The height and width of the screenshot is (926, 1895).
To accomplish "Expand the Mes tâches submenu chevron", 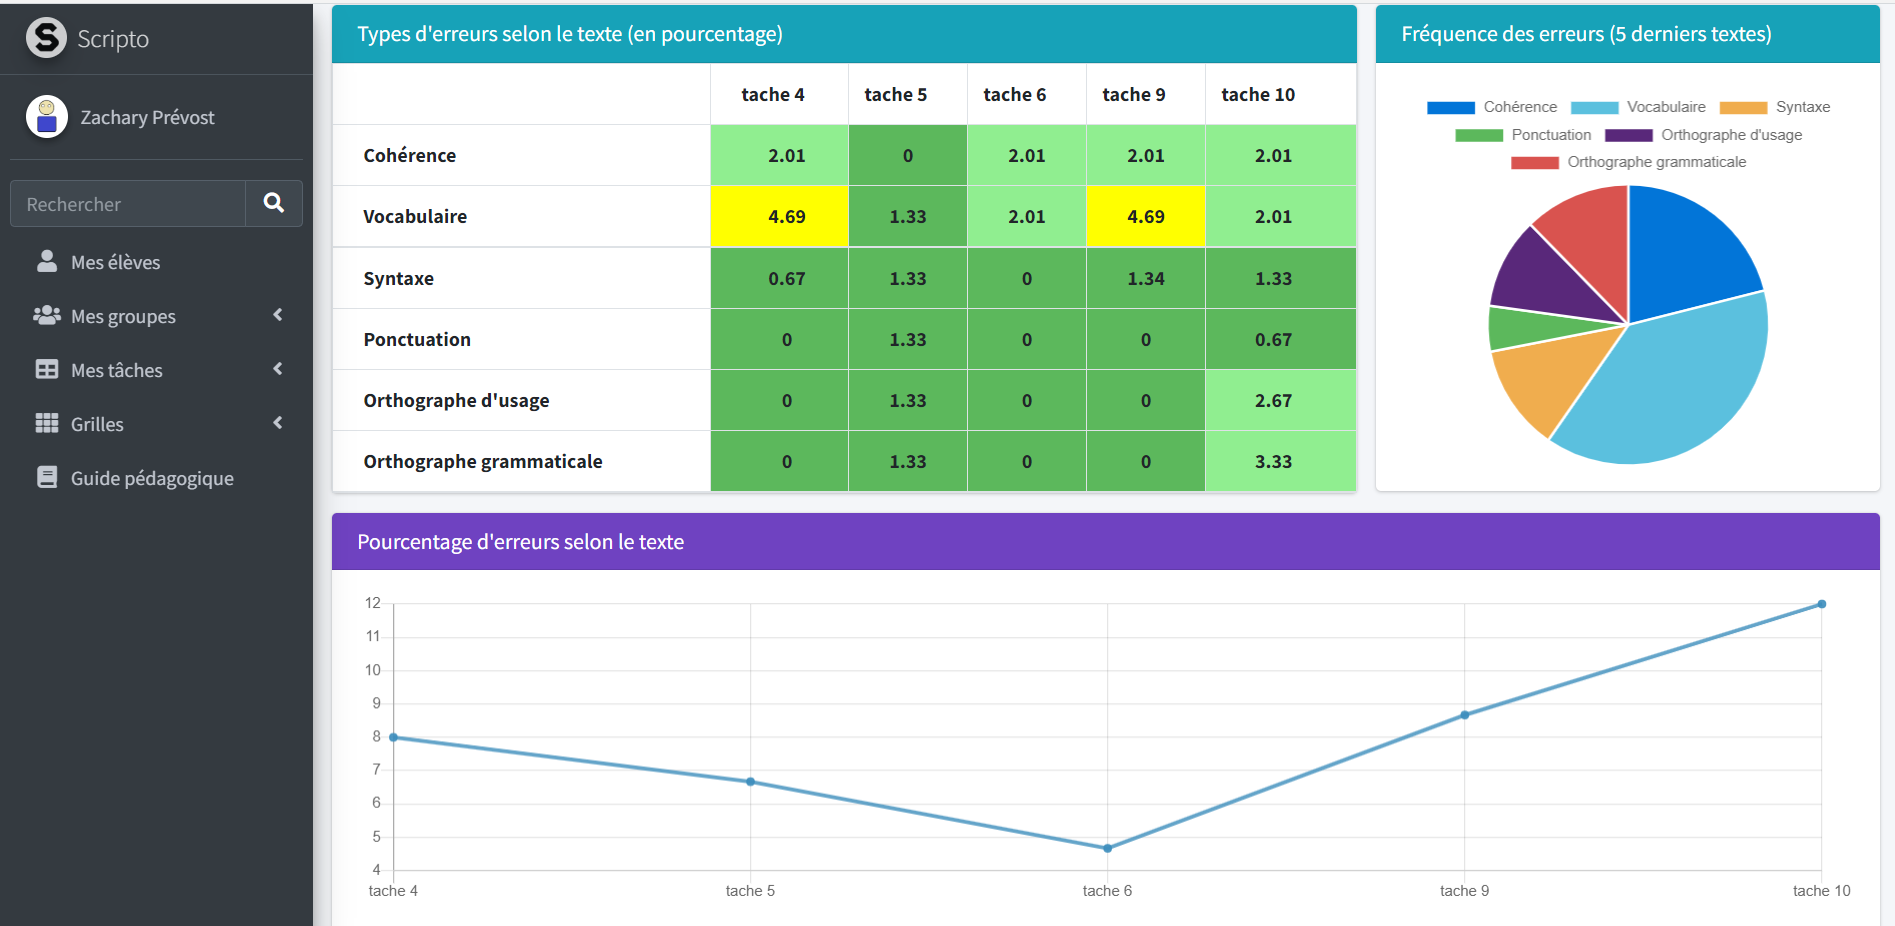I will tap(278, 369).
